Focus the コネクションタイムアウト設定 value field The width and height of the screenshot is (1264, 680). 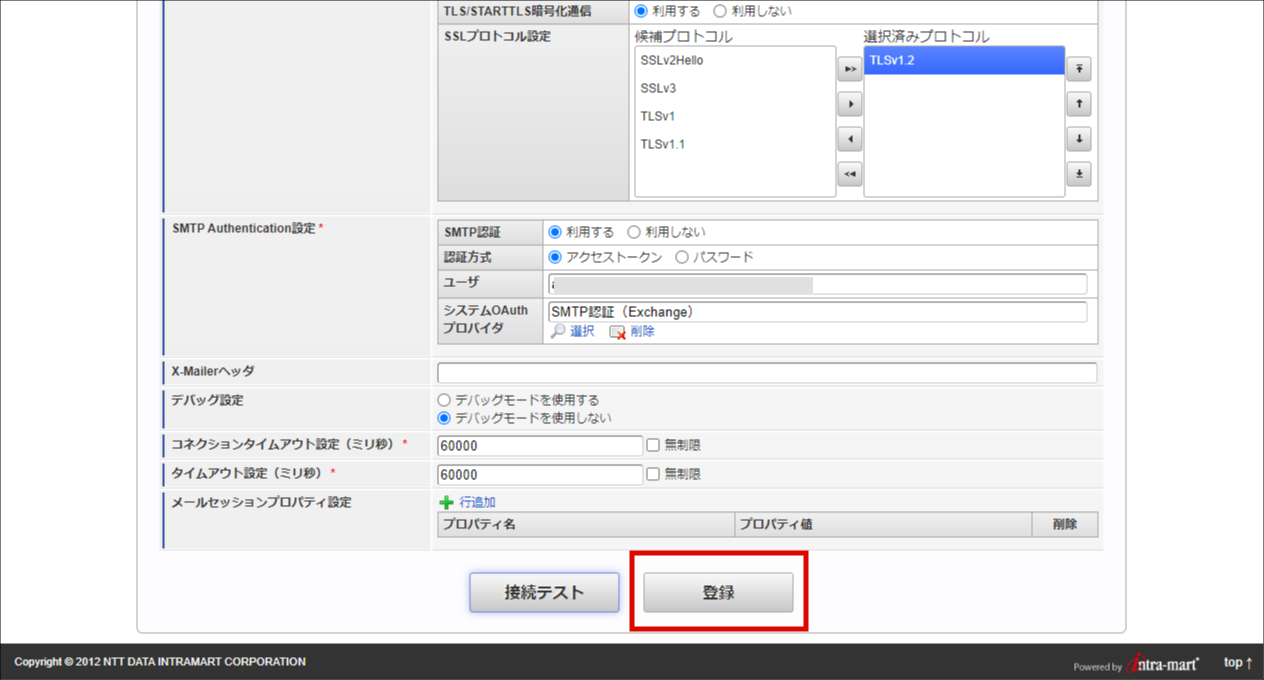(x=540, y=446)
